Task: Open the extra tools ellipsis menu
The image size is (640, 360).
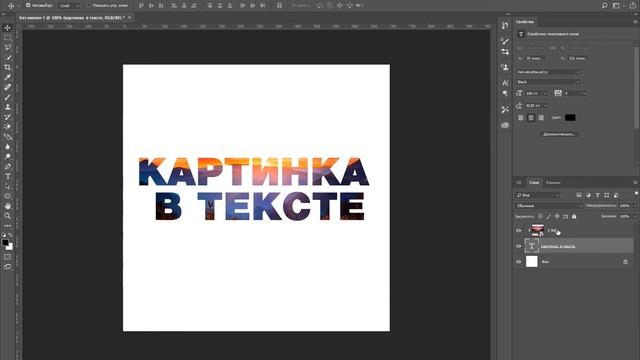Action: 7,225
